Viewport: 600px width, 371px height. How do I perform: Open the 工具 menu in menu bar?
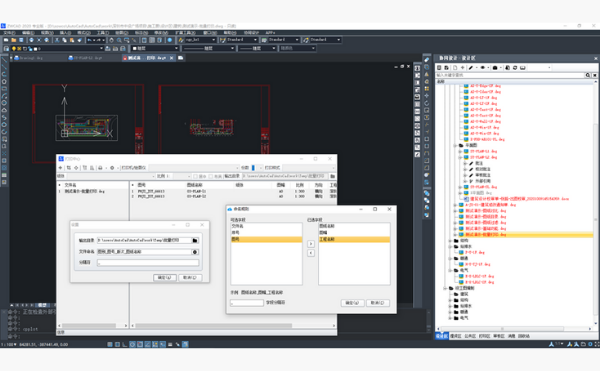pos(103,33)
